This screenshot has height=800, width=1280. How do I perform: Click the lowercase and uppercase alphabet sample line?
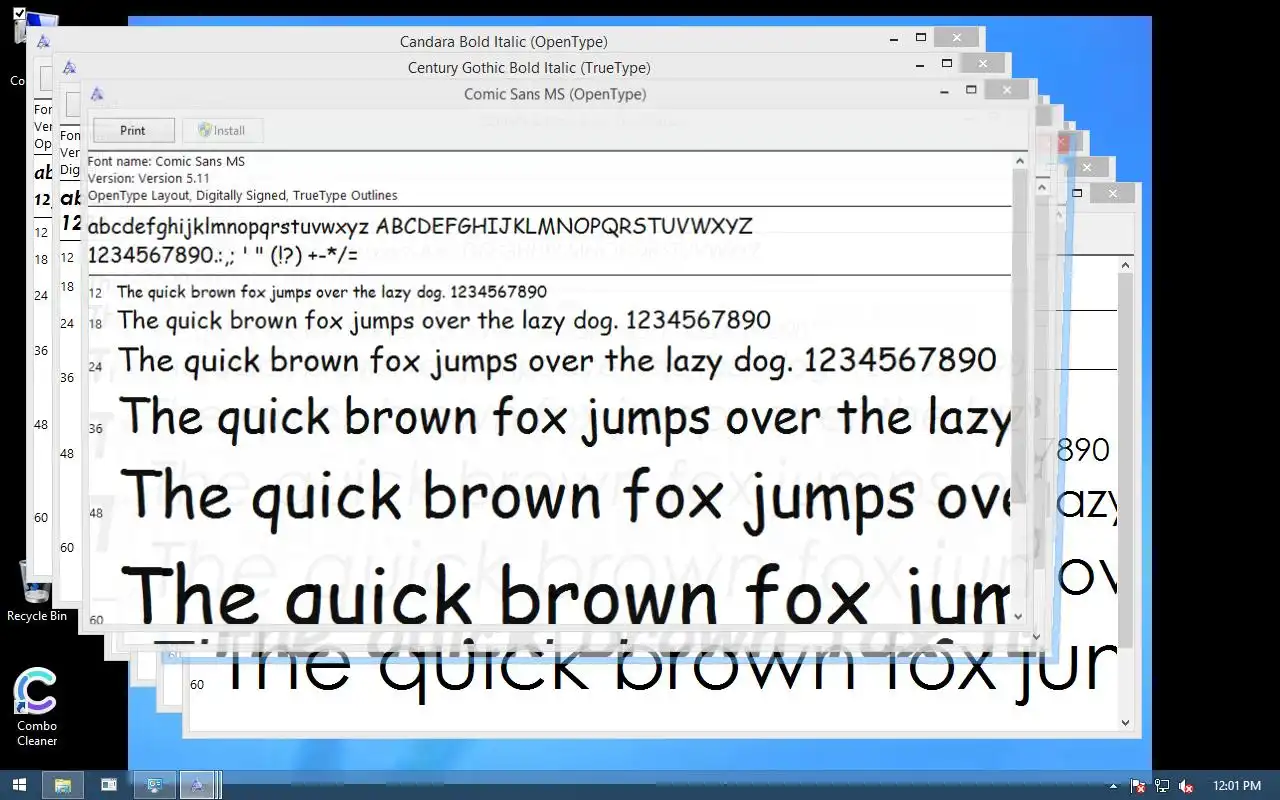(420, 226)
